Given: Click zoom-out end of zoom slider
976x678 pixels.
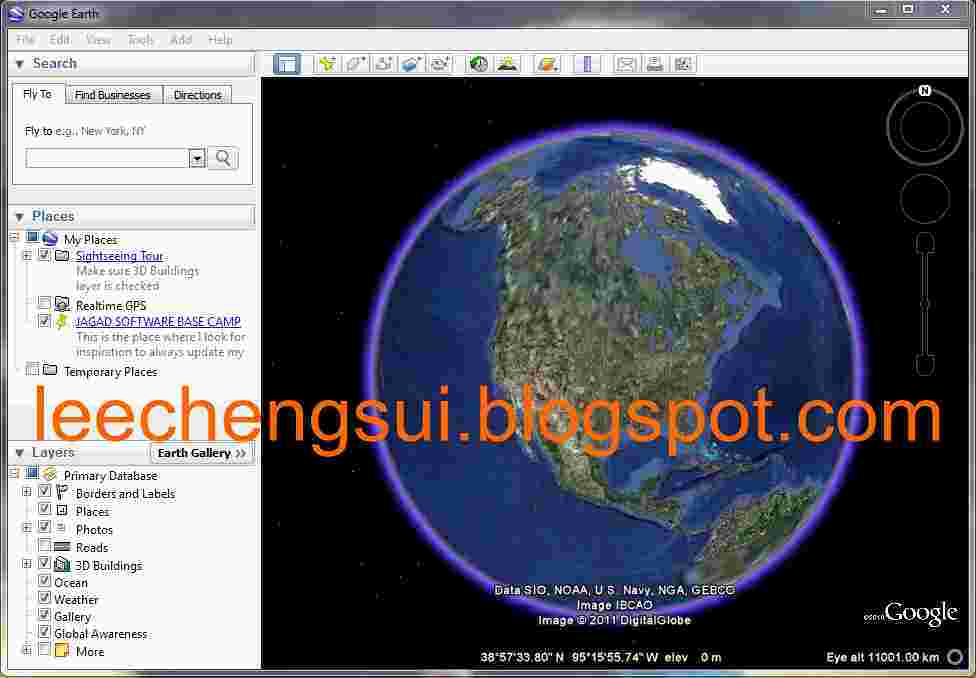Looking at the screenshot, I should (925, 365).
